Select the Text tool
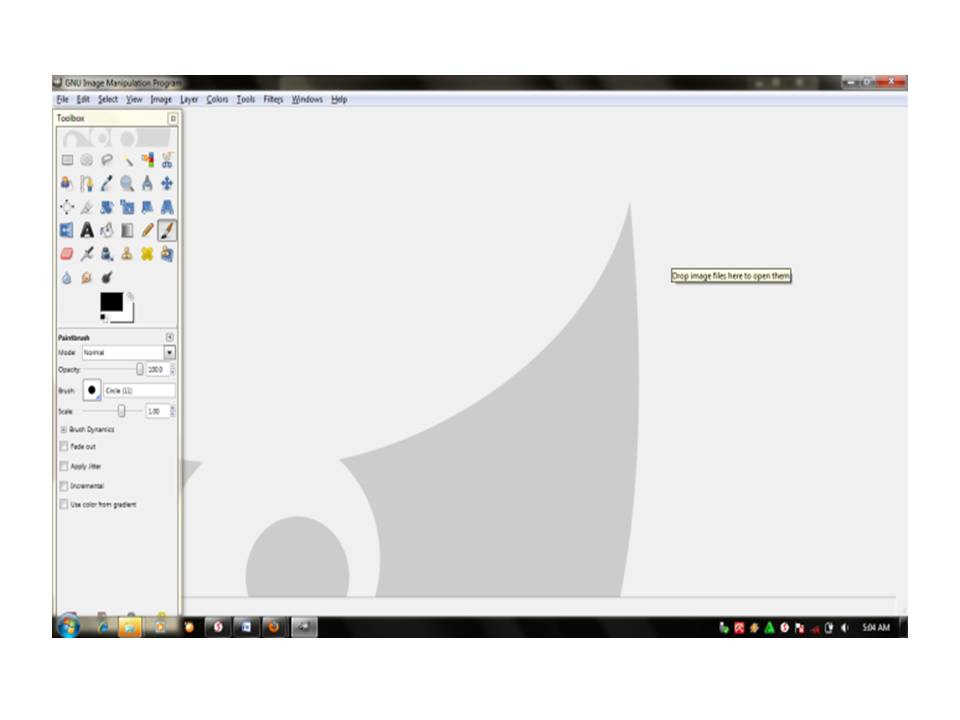Image resolution: width=960 pixels, height=720 pixels. pos(87,230)
